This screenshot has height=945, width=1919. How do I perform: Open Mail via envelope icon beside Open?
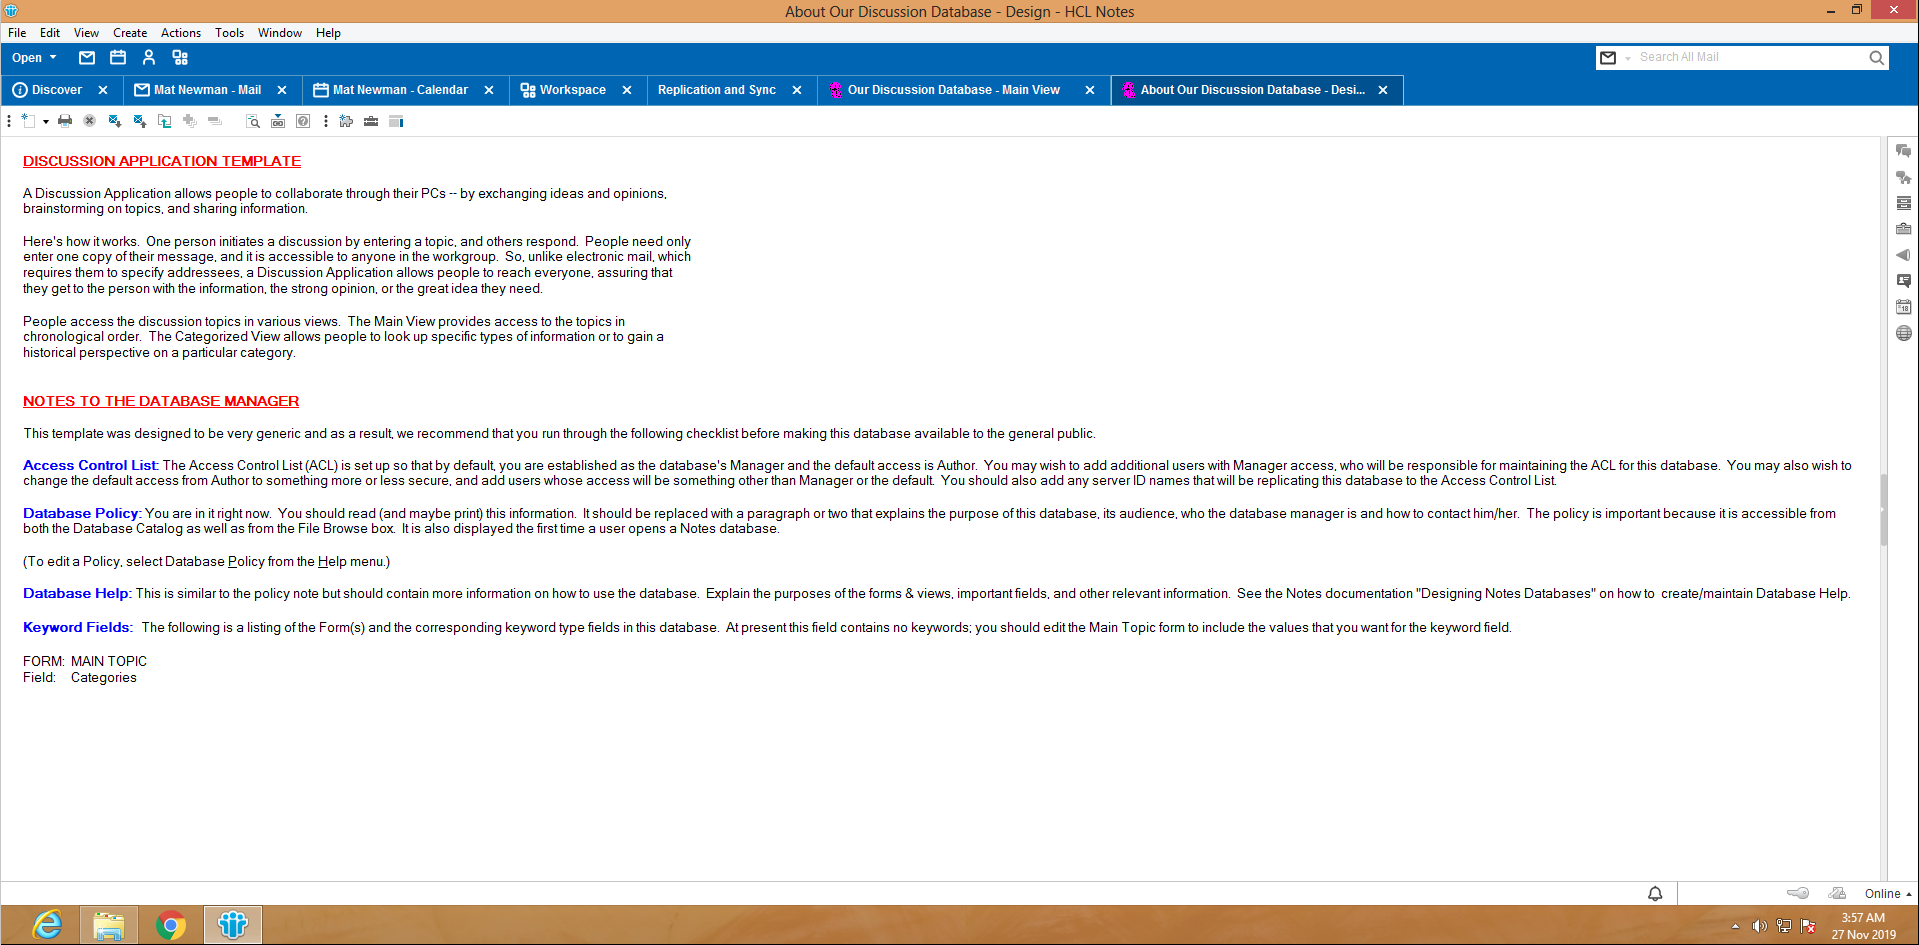point(87,58)
